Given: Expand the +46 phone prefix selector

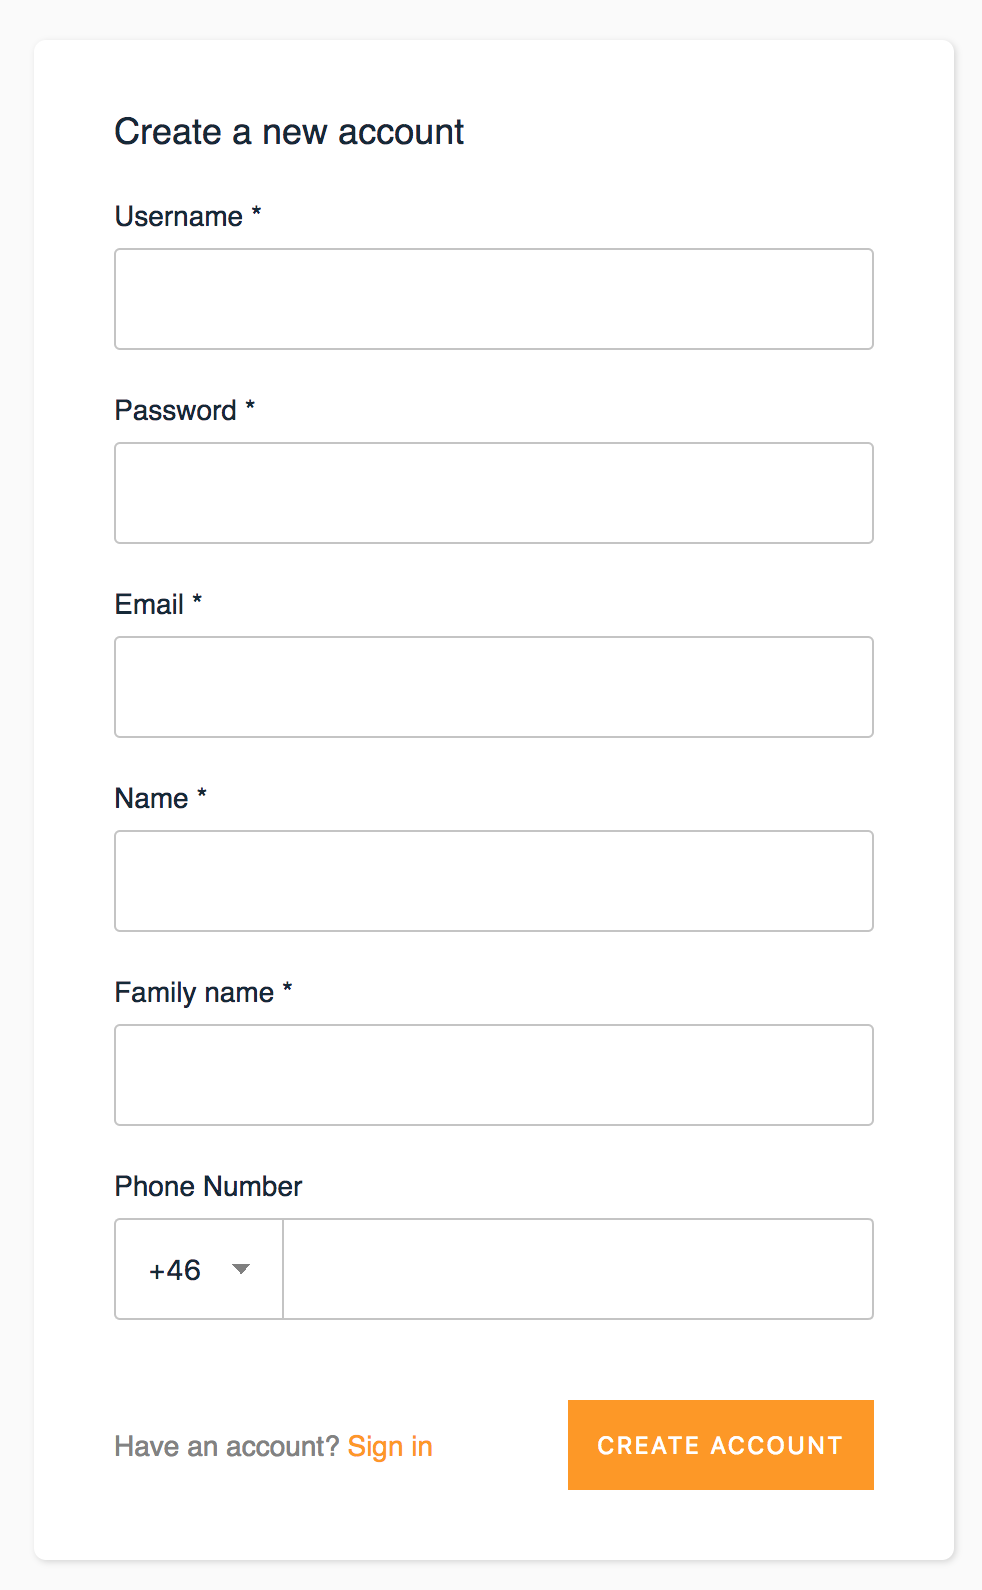Looking at the screenshot, I should point(199,1269).
